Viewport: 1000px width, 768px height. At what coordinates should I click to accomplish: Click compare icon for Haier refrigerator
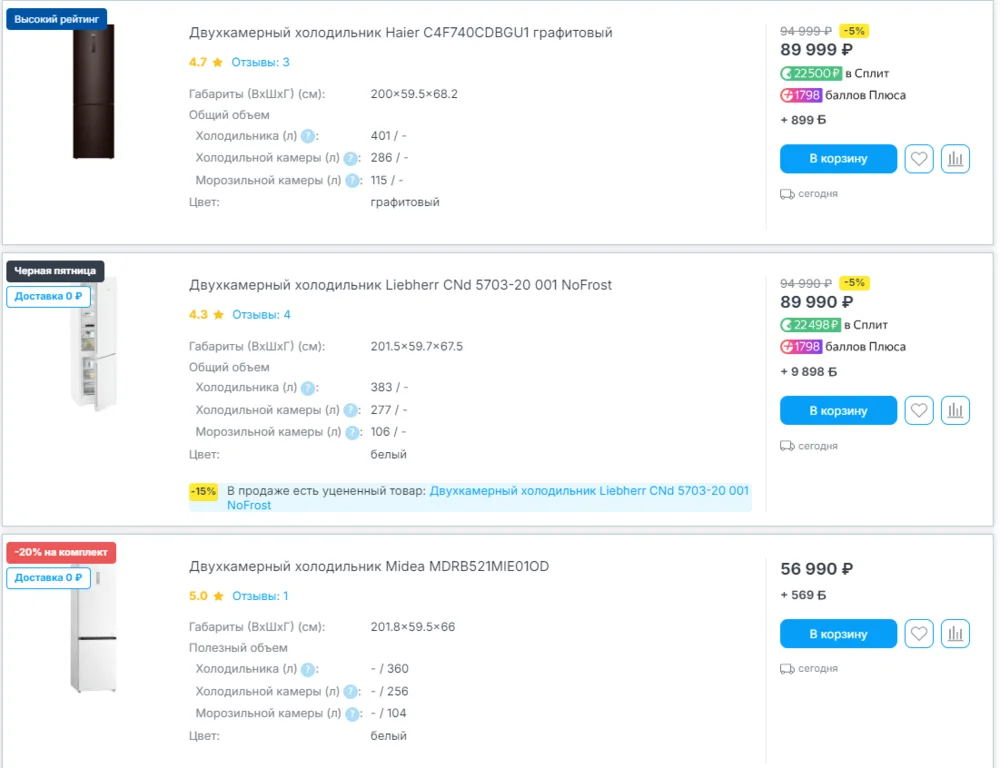pos(955,159)
